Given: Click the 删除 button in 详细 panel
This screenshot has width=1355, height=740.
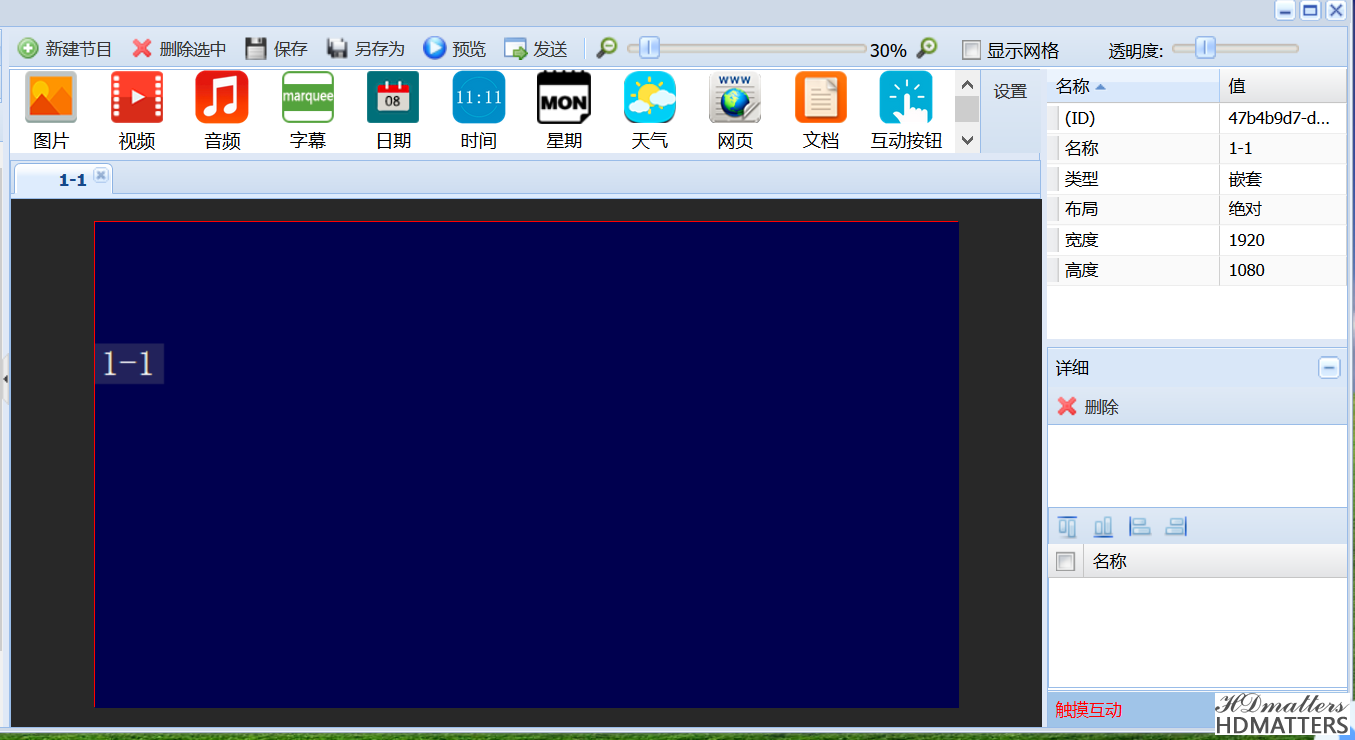Looking at the screenshot, I should point(1089,407).
